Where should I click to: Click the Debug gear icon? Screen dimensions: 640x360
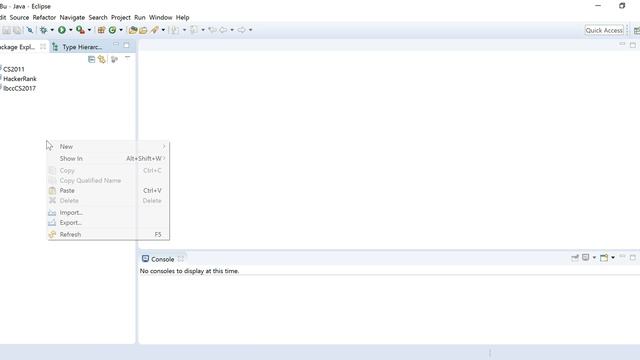click(x=43, y=30)
